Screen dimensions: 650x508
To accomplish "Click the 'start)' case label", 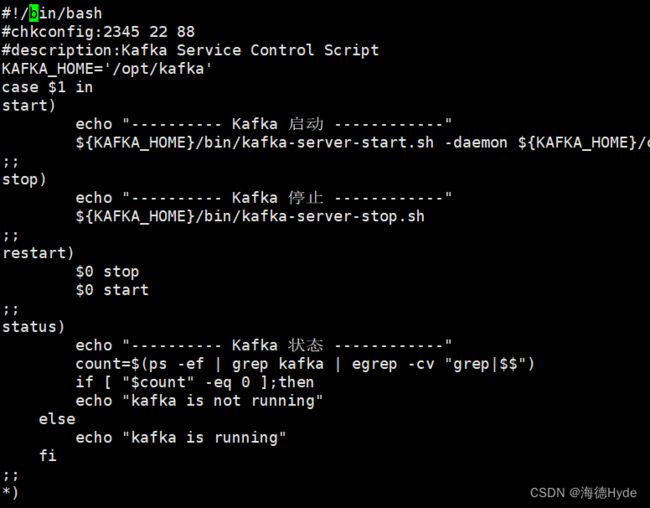I will click(29, 106).
